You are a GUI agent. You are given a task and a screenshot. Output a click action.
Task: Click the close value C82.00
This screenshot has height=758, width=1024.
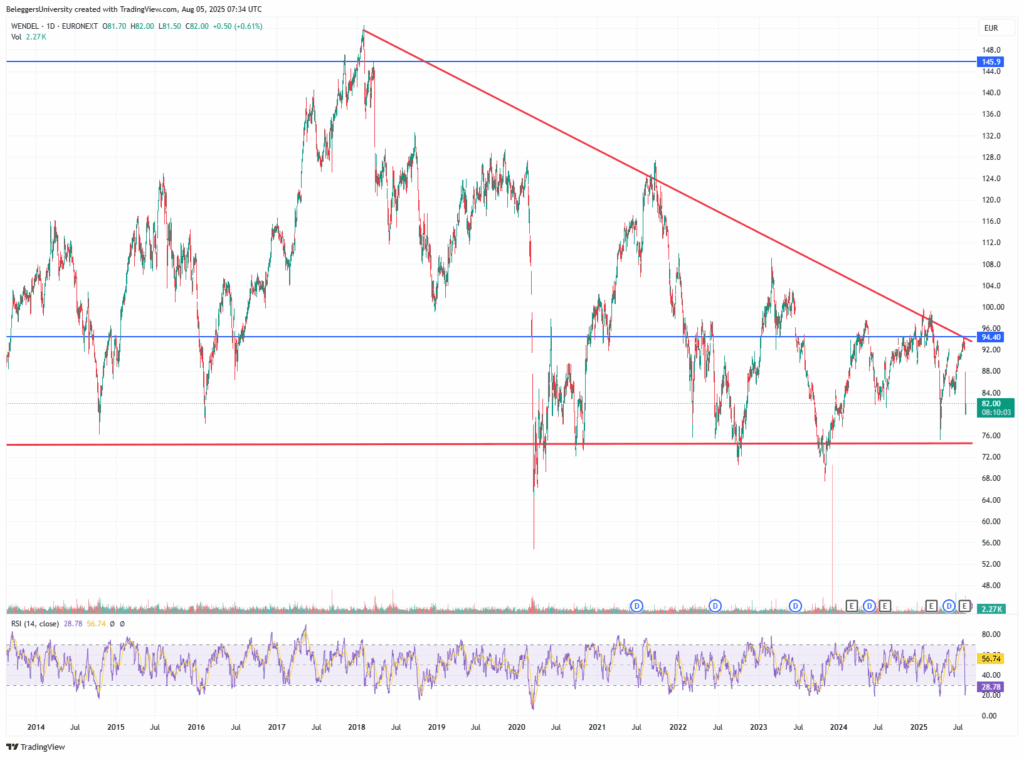tap(197, 26)
